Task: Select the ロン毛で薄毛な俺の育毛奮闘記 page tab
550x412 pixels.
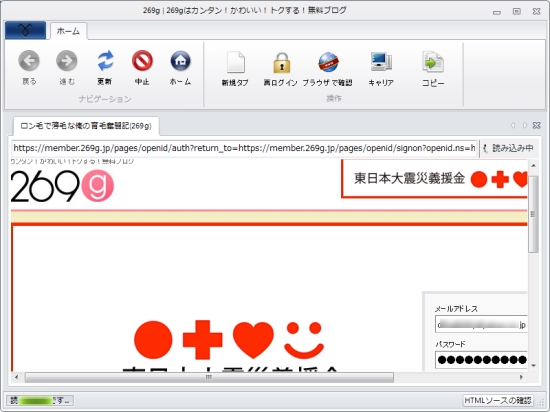Action: pyautogui.click(x=86, y=126)
